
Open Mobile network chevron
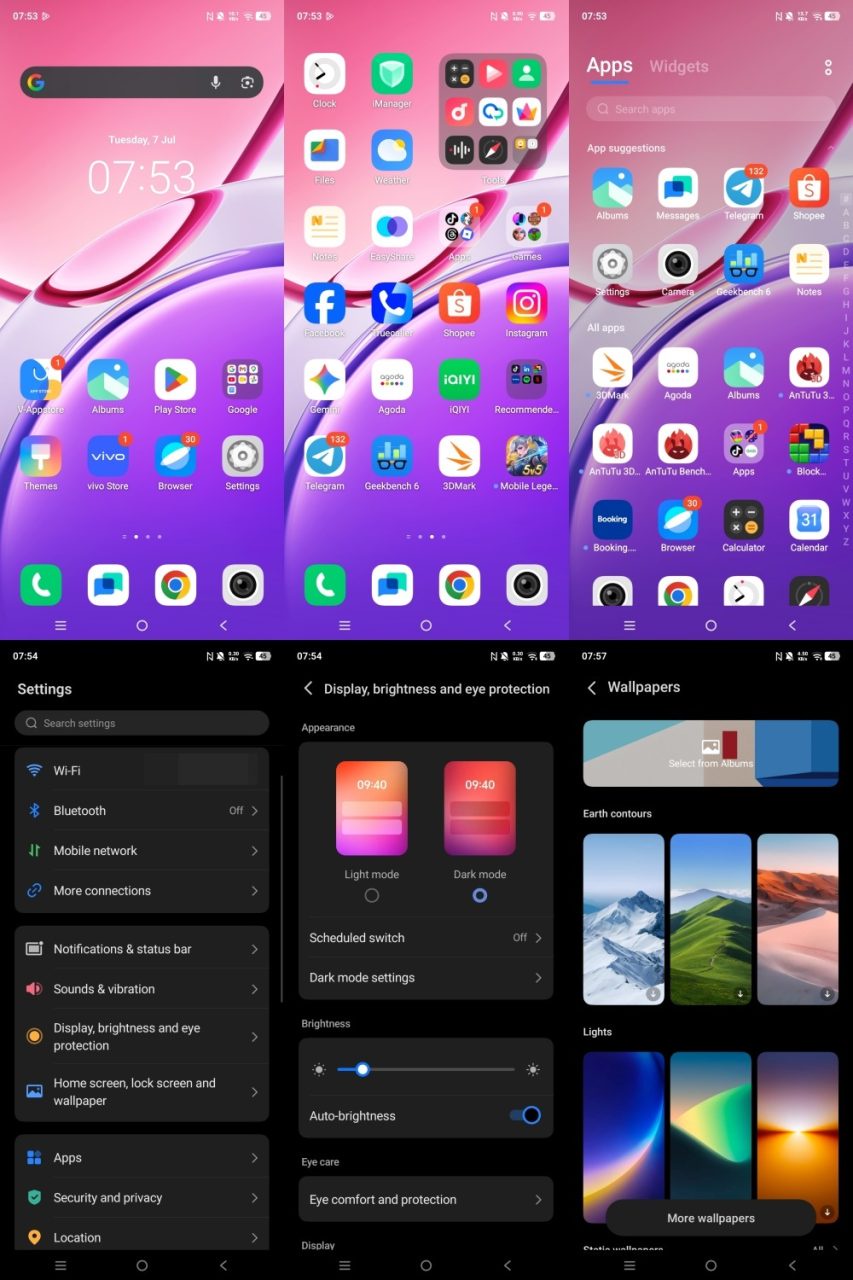tap(255, 851)
